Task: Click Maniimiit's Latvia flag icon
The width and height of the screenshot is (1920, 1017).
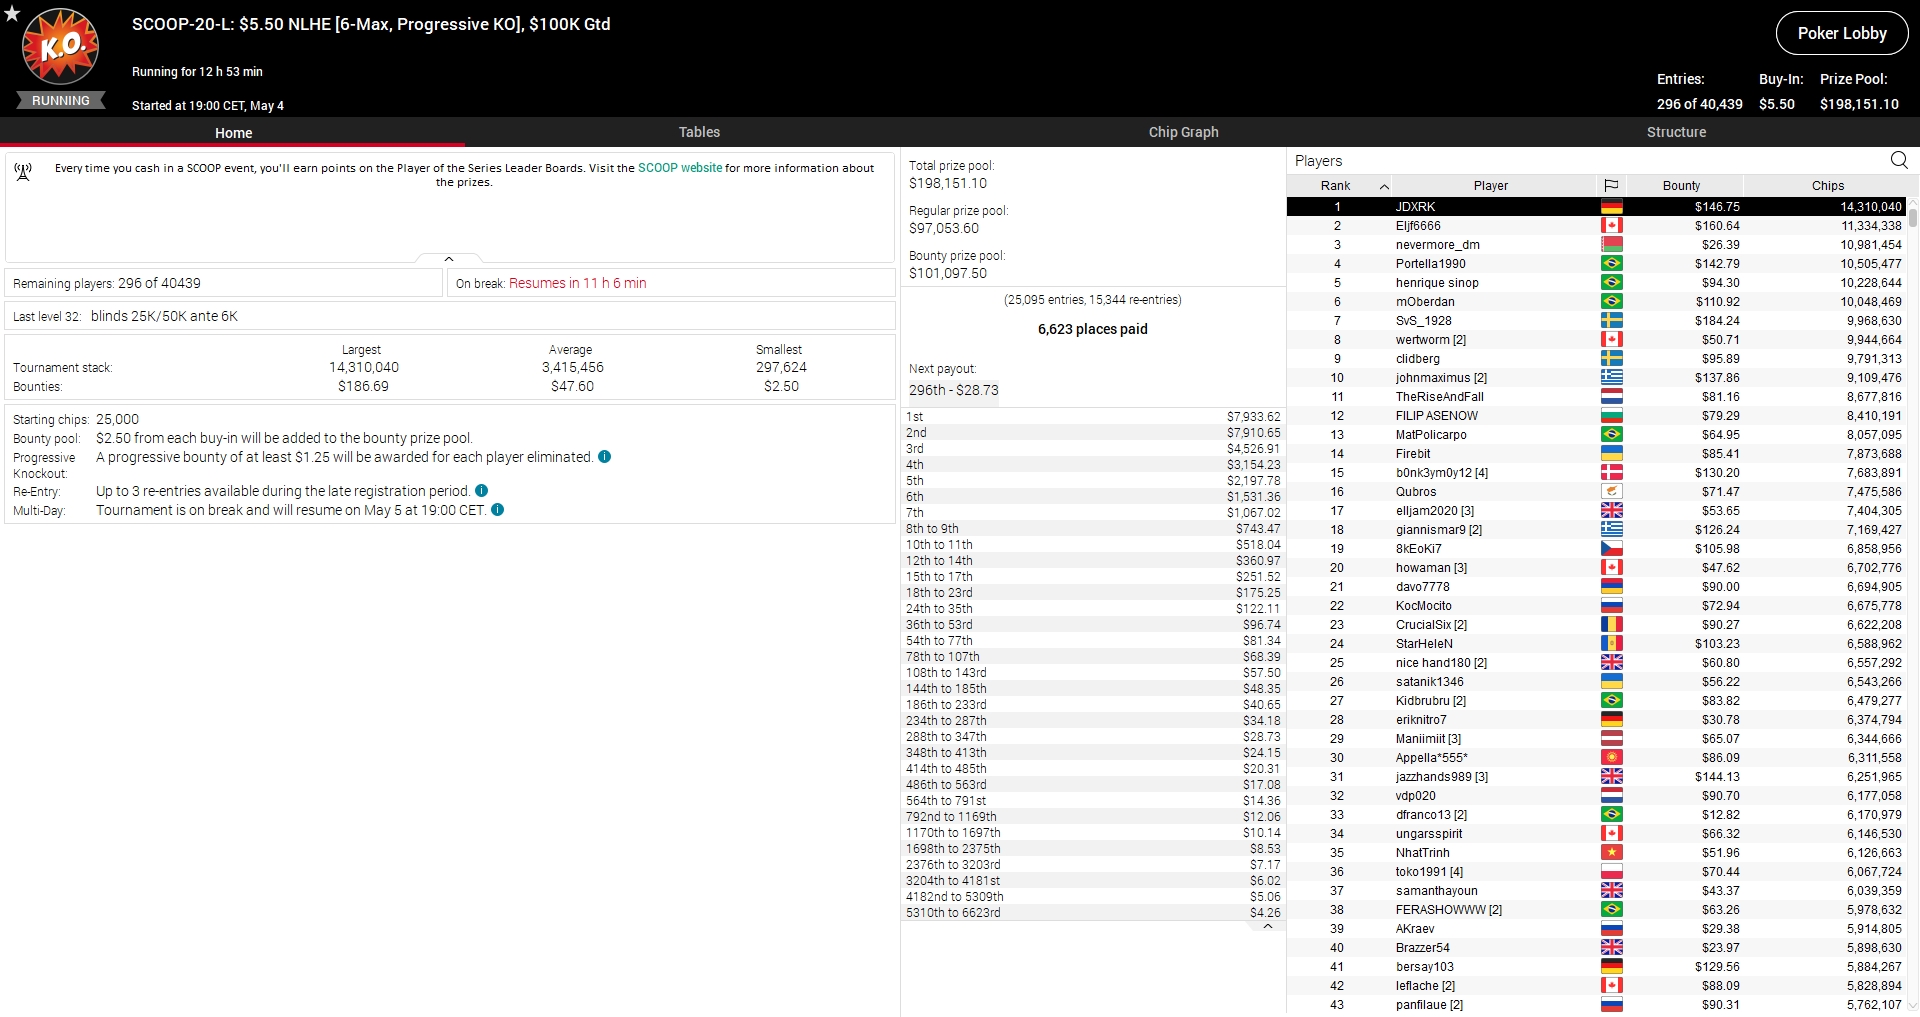Action: [1611, 739]
